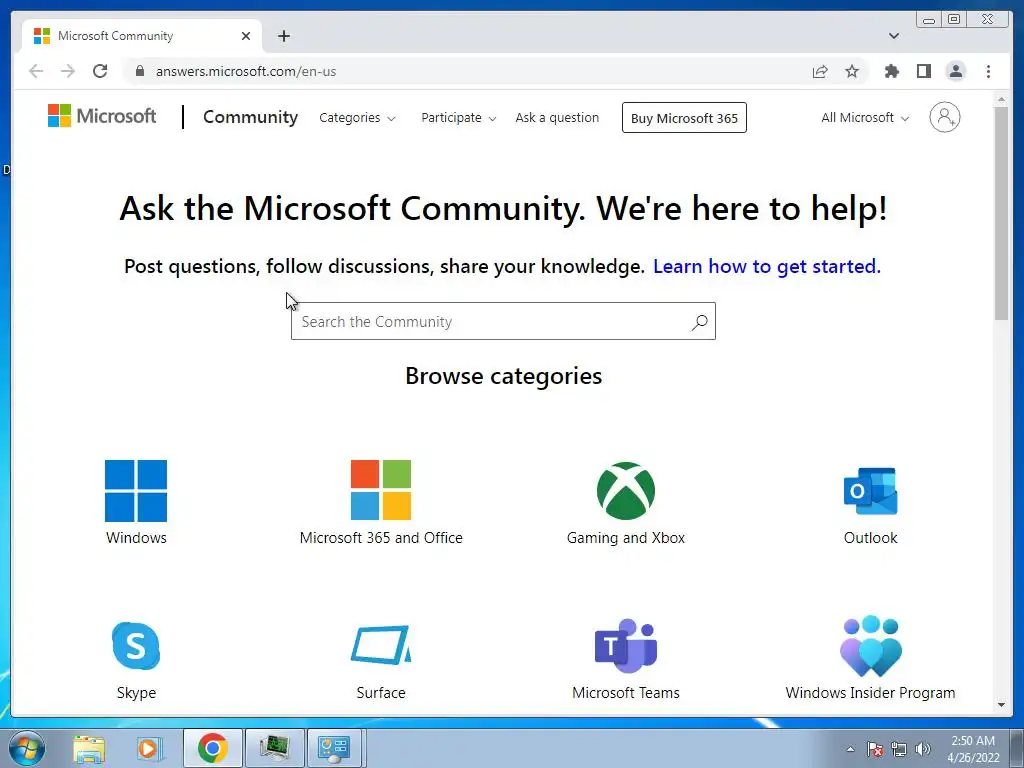Click the Outlook category label

[871, 537]
